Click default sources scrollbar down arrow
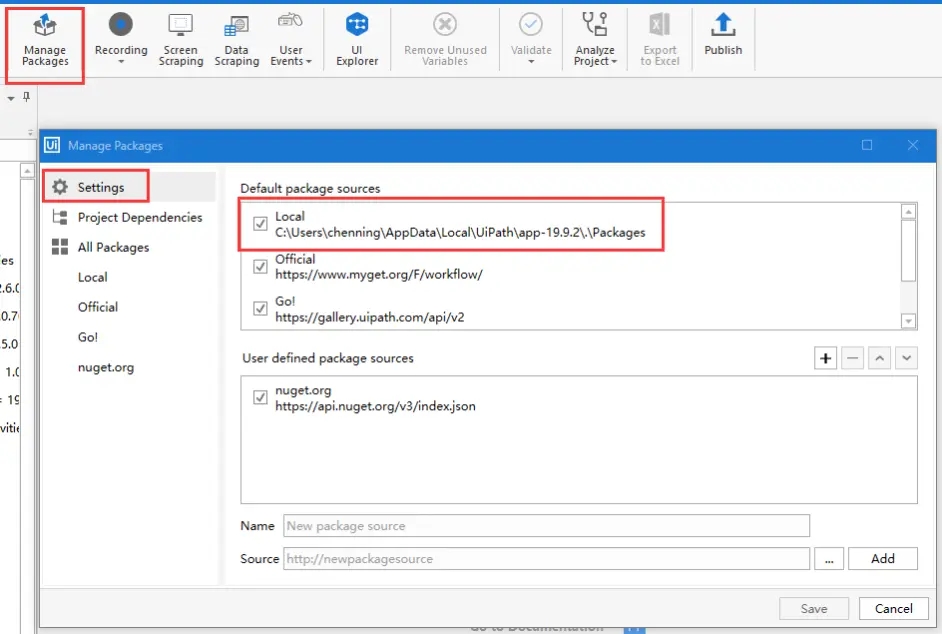942x634 pixels. click(908, 322)
